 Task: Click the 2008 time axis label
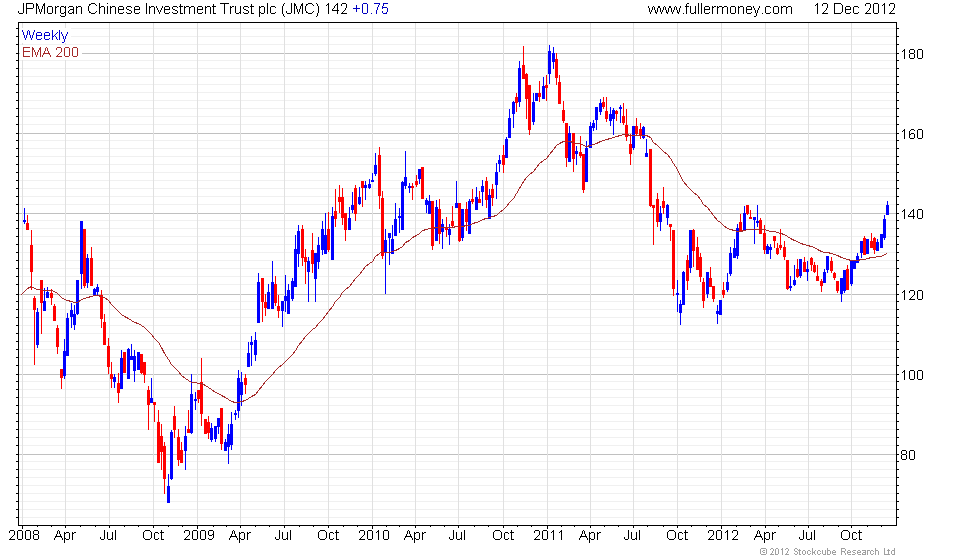[24, 535]
